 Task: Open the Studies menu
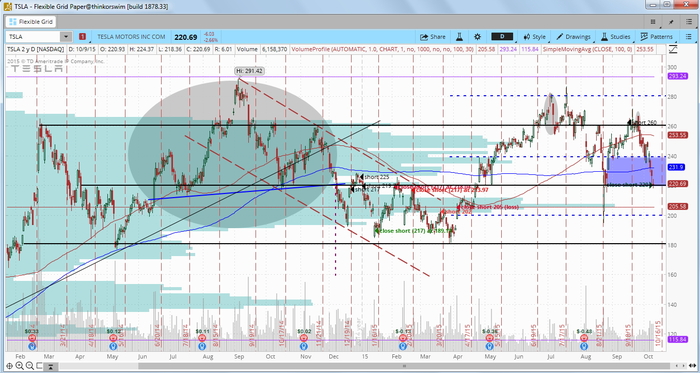coord(616,37)
